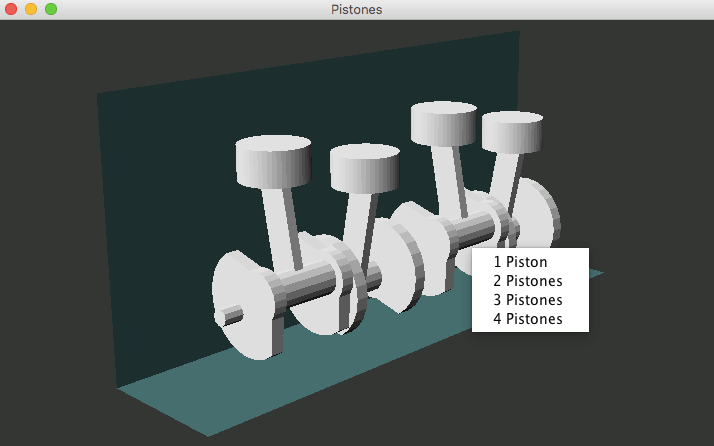Select "4 Pistones" in the context menu

[x=530, y=319]
